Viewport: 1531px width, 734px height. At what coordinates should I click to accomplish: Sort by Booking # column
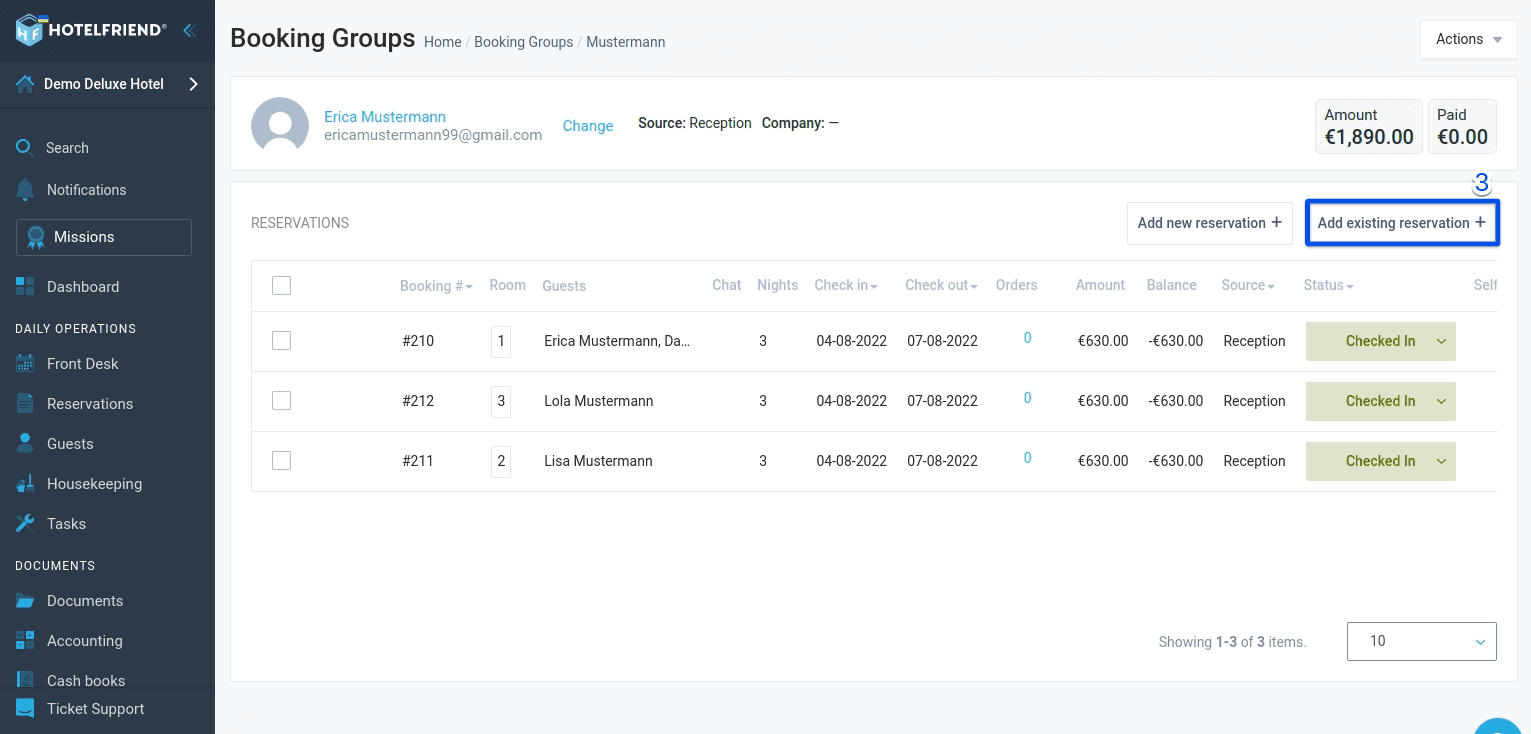(436, 286)
